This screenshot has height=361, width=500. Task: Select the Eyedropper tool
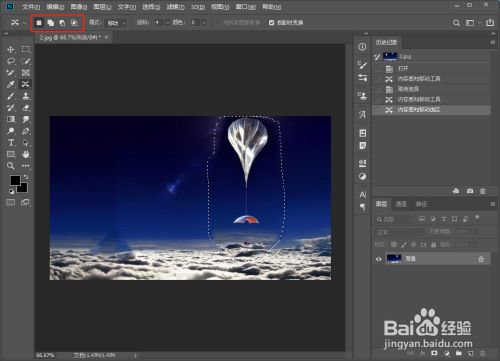point(11,84)
